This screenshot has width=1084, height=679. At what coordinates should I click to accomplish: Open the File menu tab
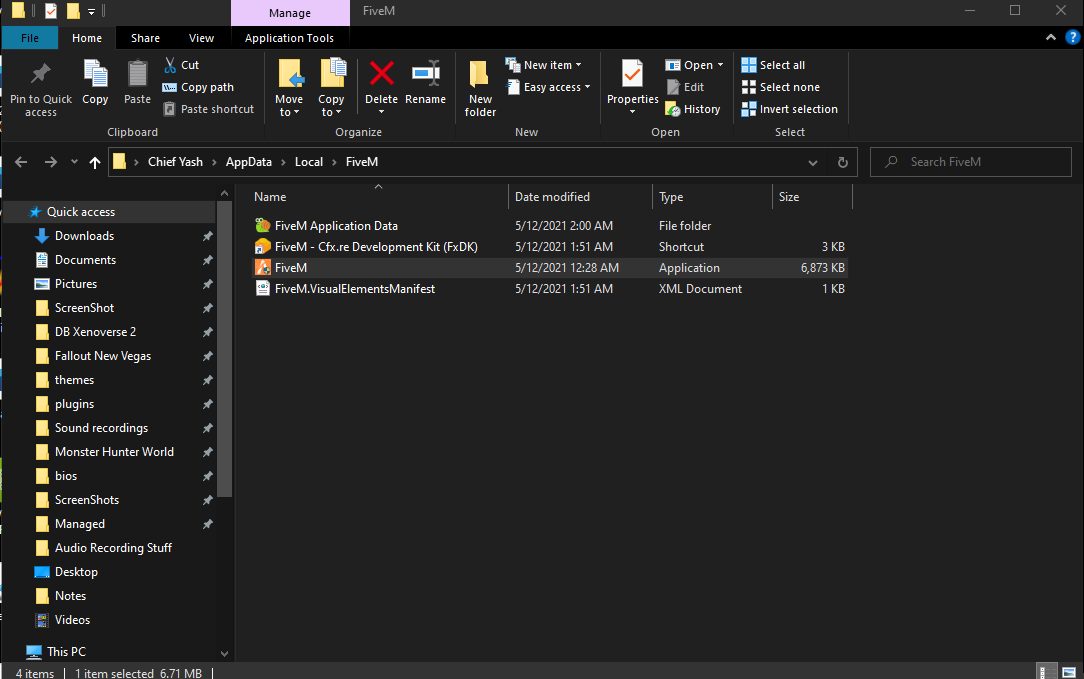30,38
